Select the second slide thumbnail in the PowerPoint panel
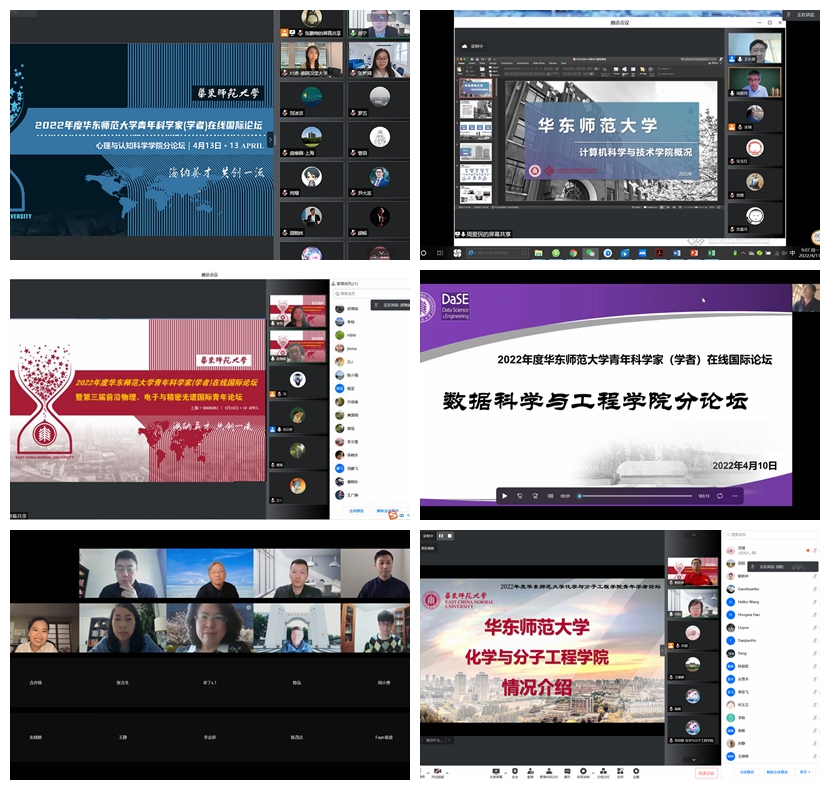The height and width of the screenshot is (790, 830). 475,109
